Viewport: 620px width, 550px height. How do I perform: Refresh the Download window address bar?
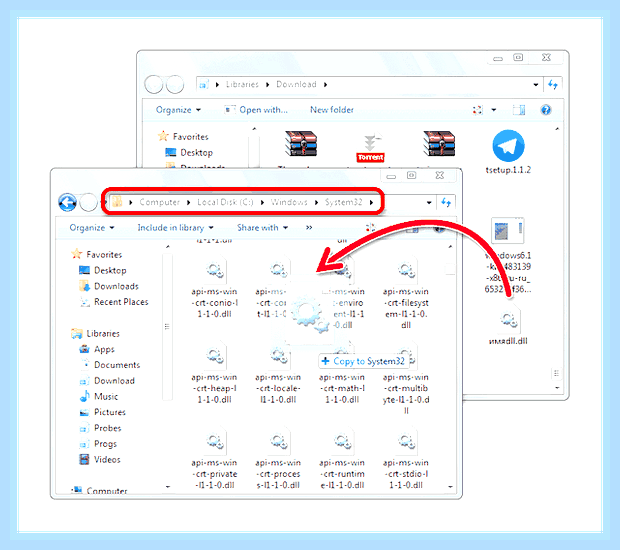pyautogui.click(x=553, y=84)
